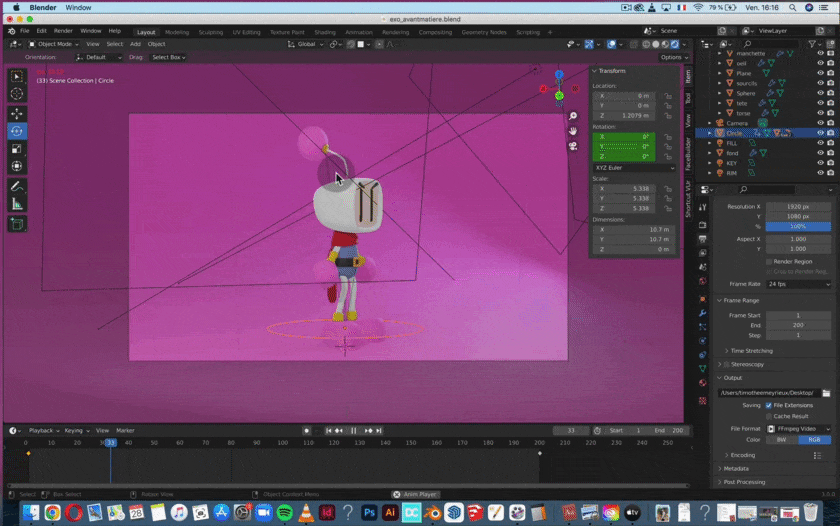Launch Photoshop from the dock
The image size is (840, 526).
[x=369, y=513]
